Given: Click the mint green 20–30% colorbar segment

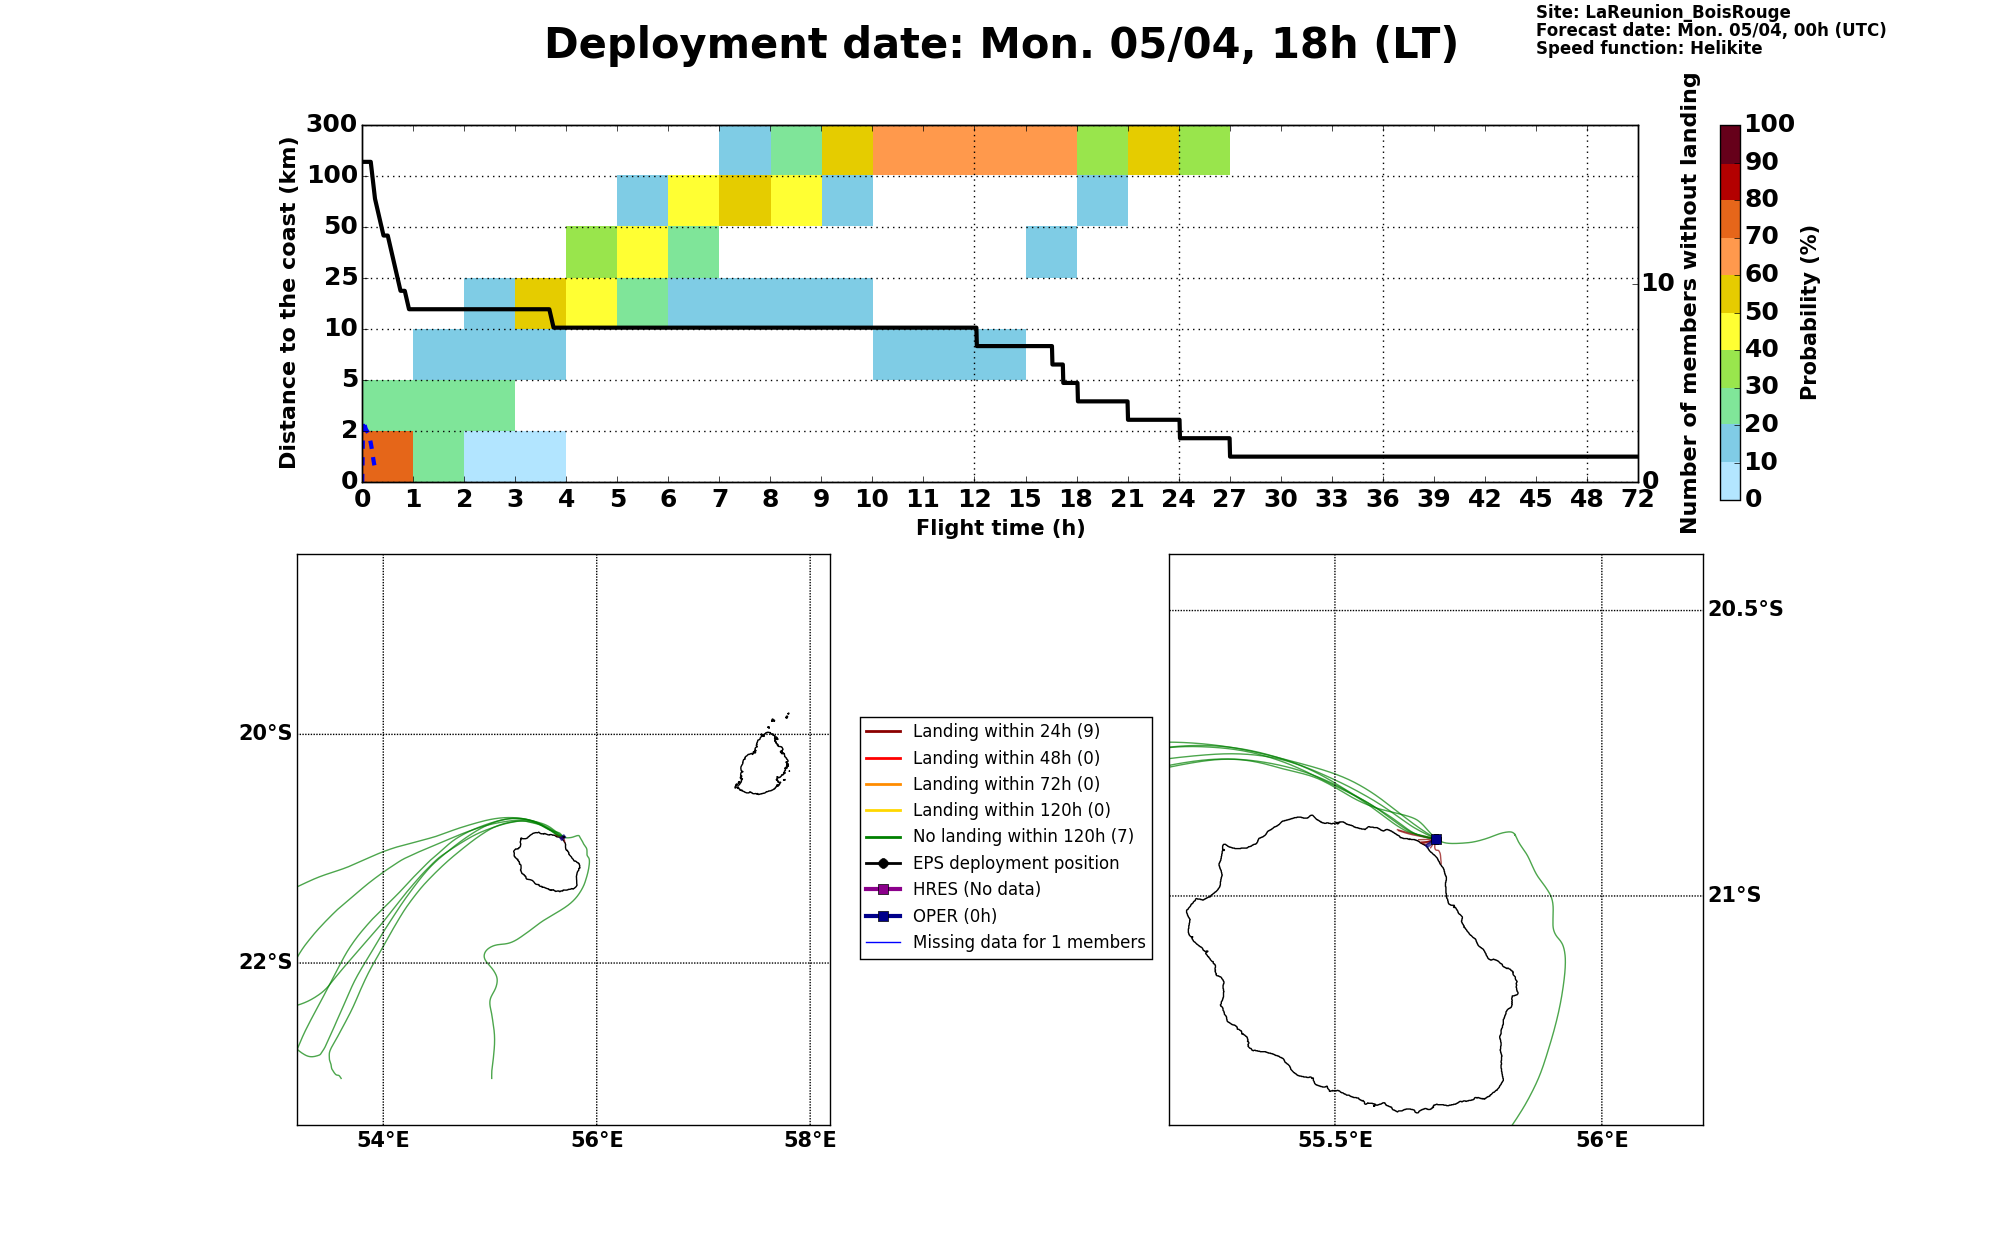Looking at the screenshot, I should 1730,406.
